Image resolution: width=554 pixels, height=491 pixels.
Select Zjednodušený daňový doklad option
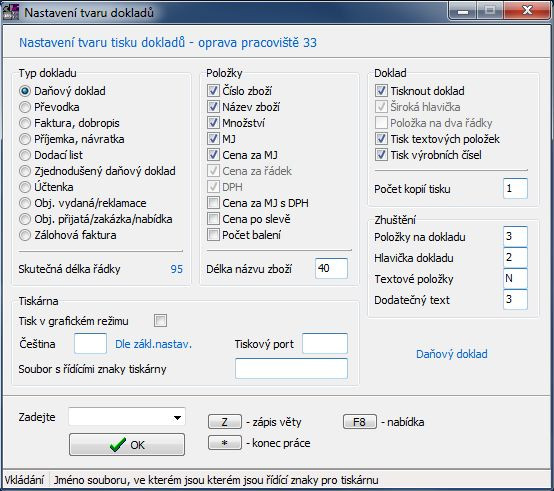25,171
